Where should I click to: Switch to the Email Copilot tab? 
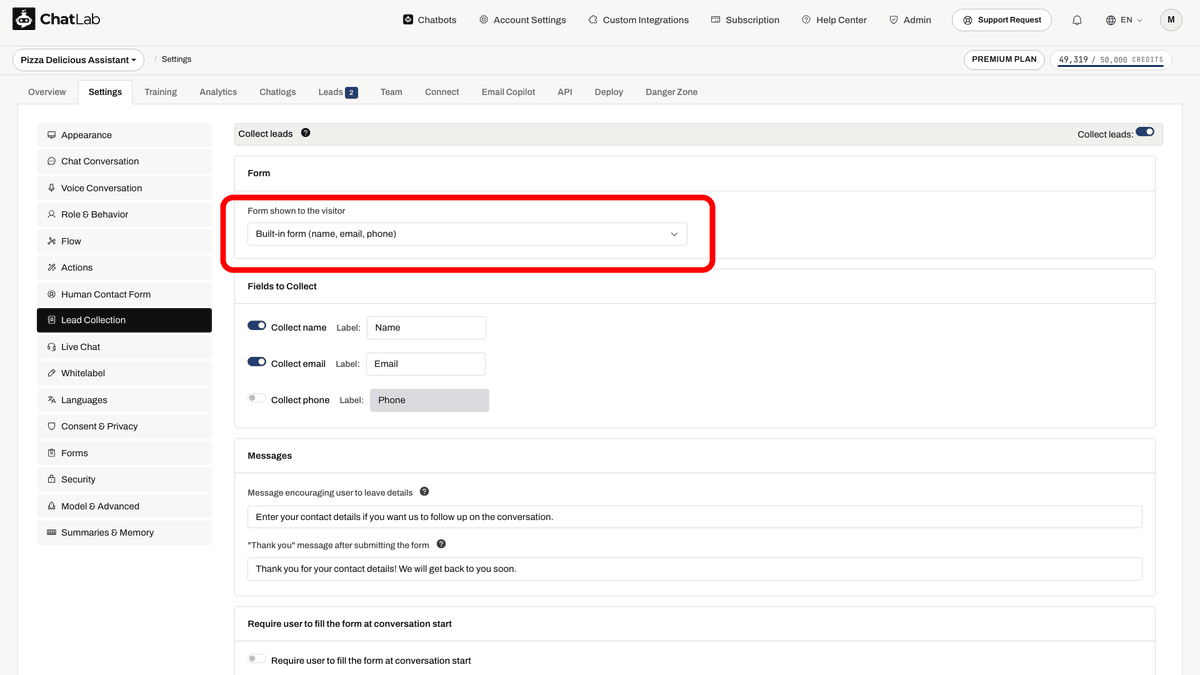pos(508,92)
